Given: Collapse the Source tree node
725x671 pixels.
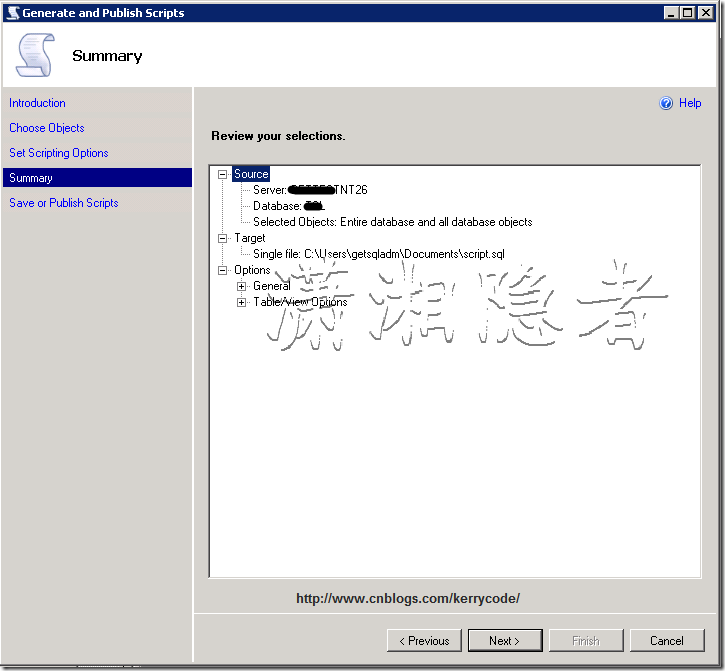Looking at the screenshot, I should (x=222, y=174).
